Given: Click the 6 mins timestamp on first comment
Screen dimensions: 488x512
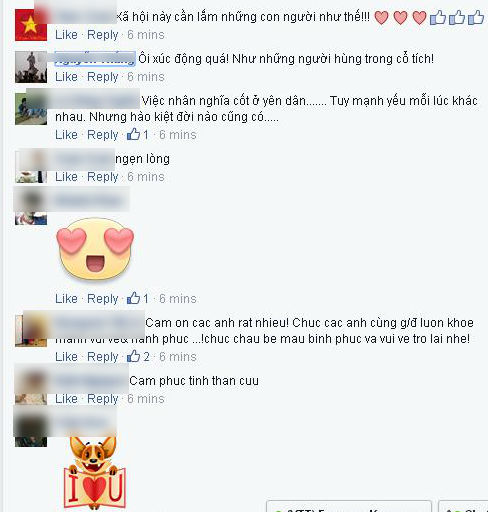Looking at the screenshot, I should click(146, 35).
